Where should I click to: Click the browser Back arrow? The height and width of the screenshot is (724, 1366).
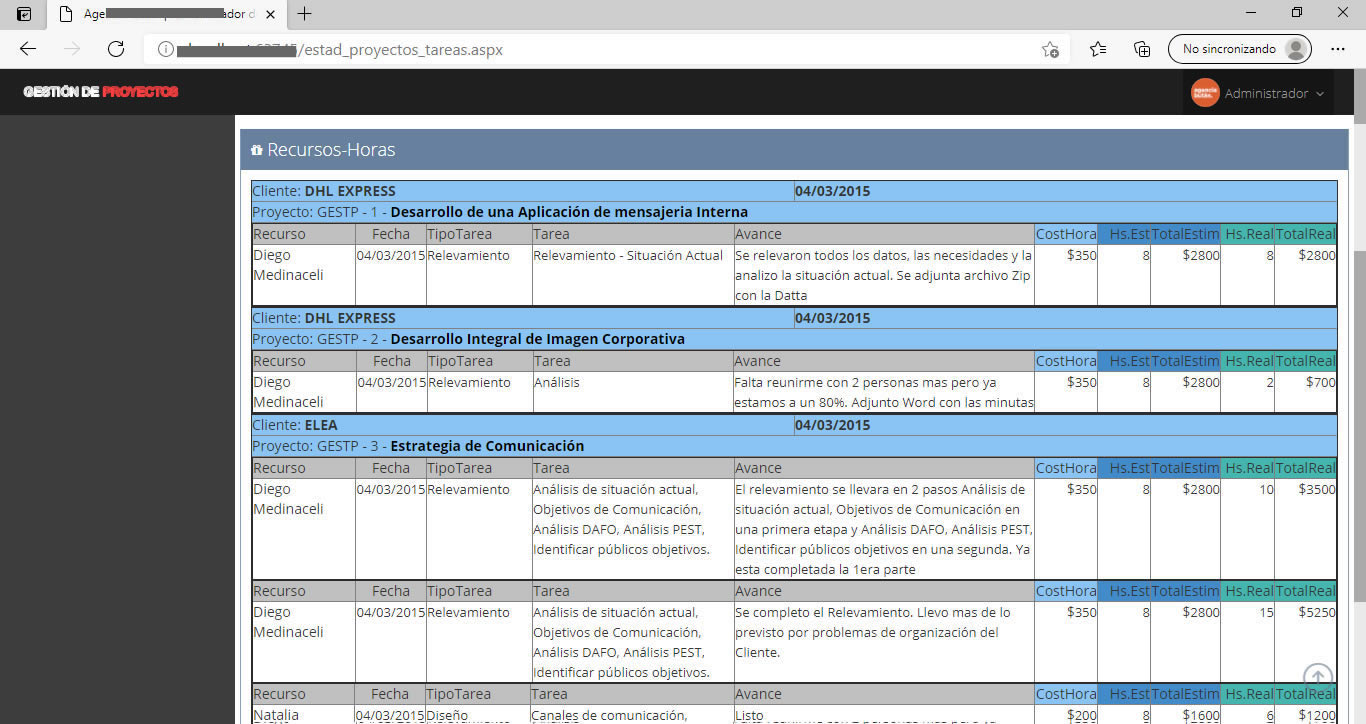(x=28, y=49)
